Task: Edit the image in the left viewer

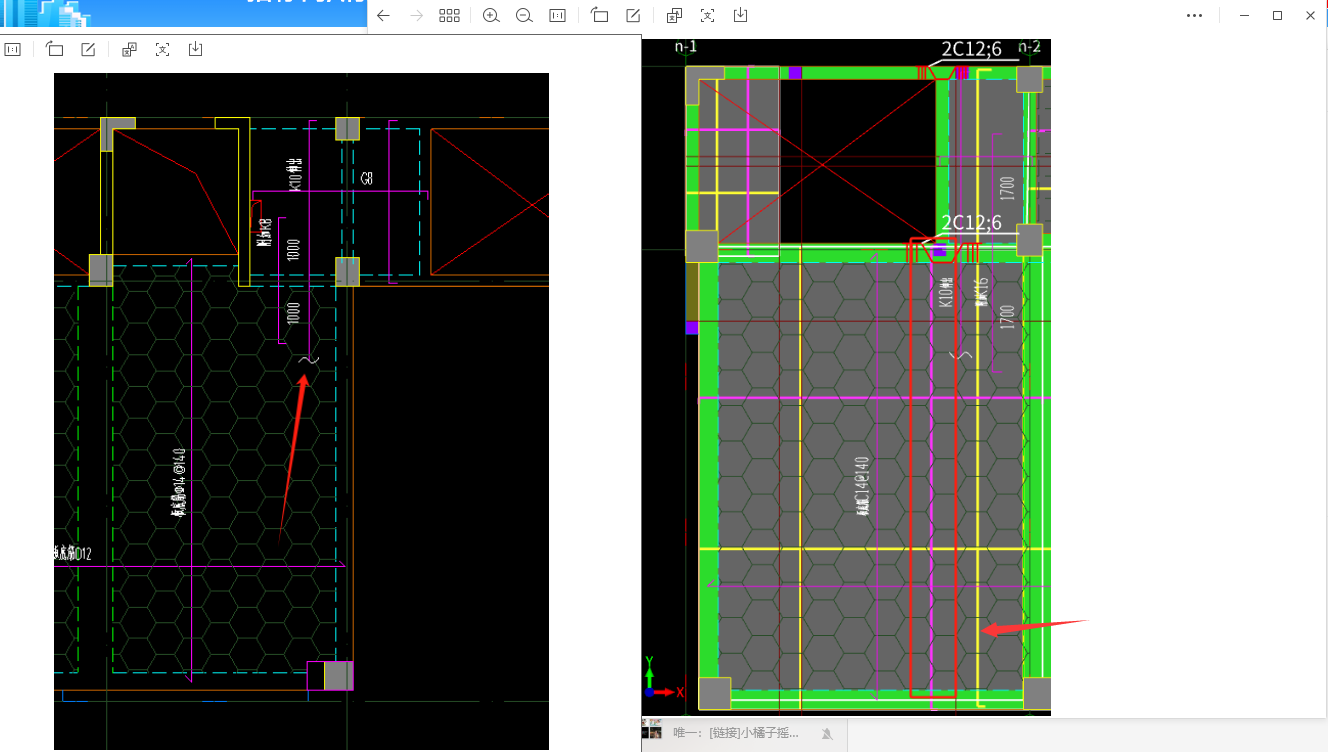Action: point(88,49)
